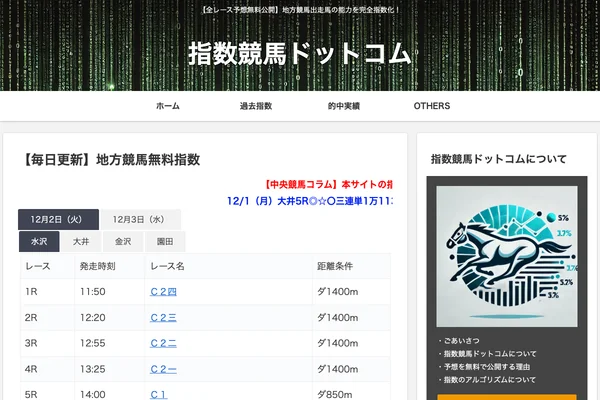Open the 的中実績 menu item
The height and width of the screenshot is (400, 600).
click(344, 106)
